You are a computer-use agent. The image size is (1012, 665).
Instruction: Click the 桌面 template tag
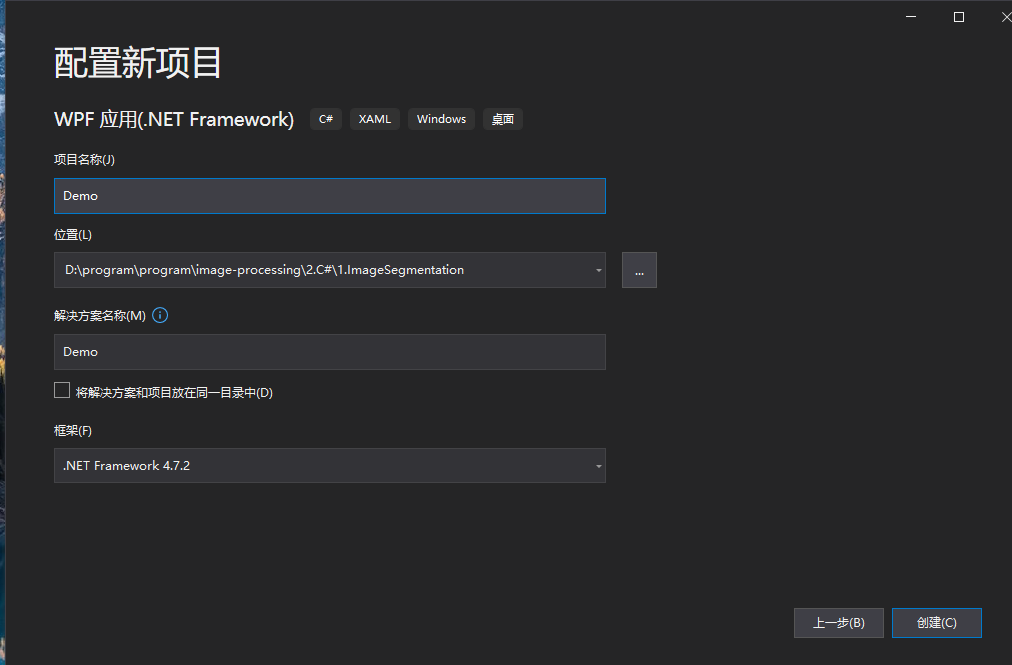click(x=502, y=118)
